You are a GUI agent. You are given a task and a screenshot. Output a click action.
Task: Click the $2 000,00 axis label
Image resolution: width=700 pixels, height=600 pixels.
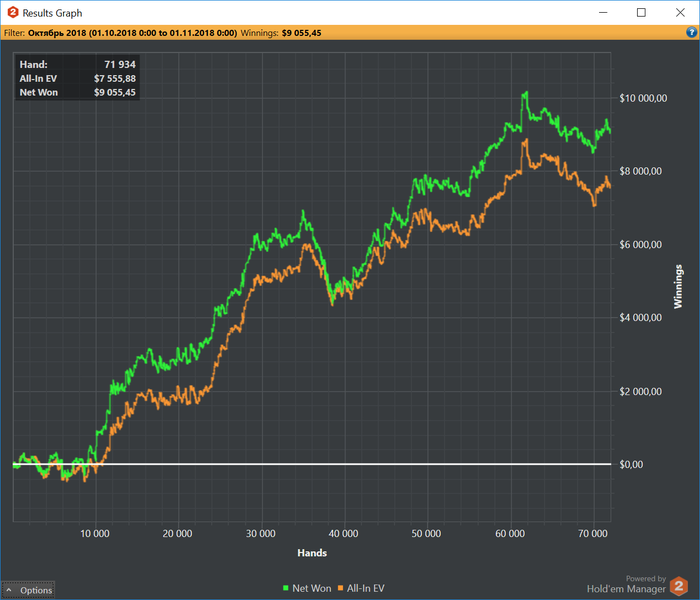[x=641, y=392]
